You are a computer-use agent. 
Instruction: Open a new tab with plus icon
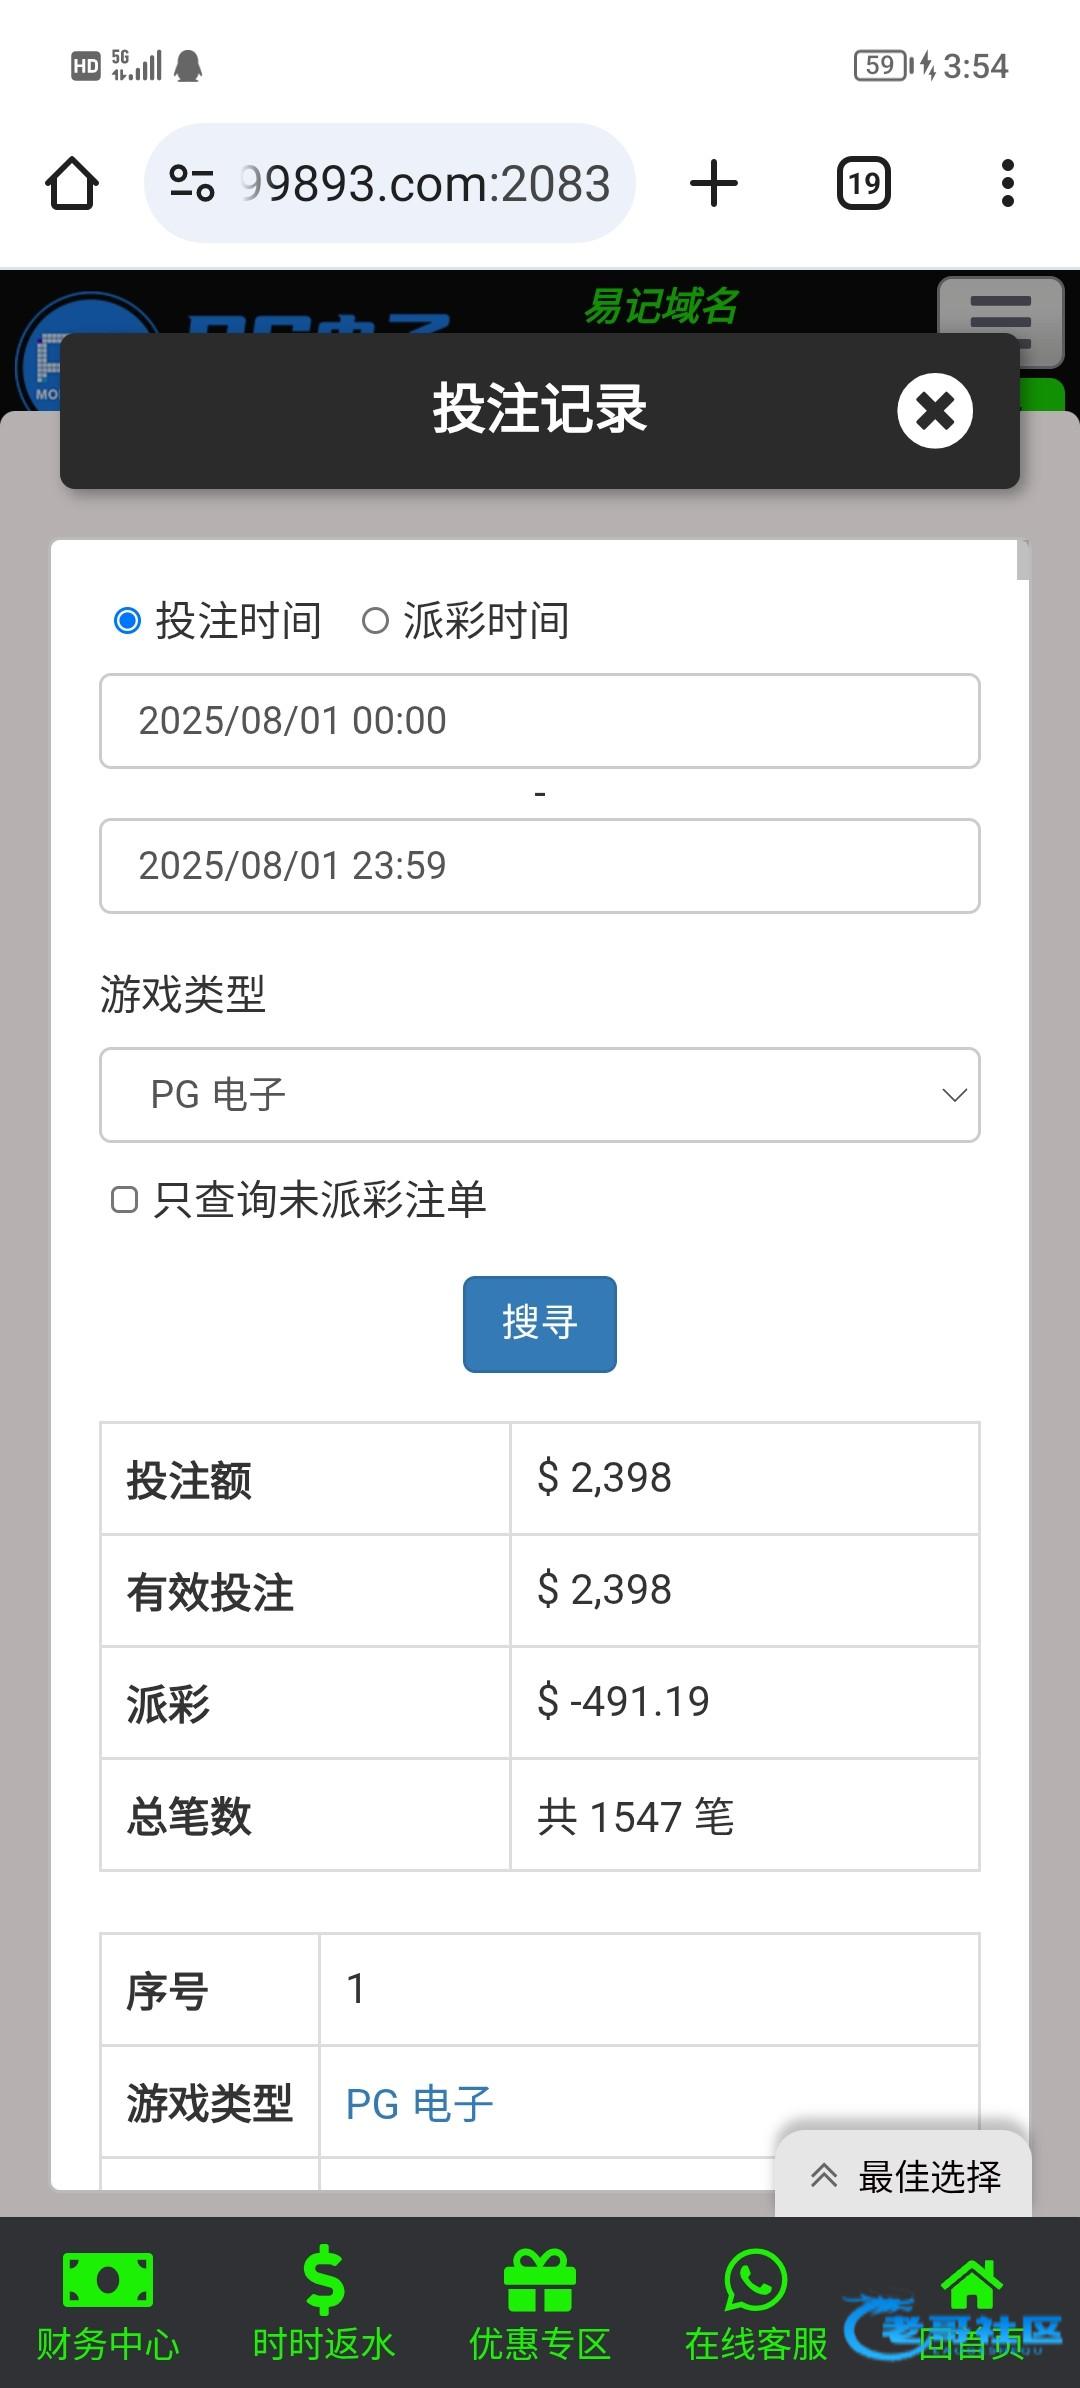714,184
